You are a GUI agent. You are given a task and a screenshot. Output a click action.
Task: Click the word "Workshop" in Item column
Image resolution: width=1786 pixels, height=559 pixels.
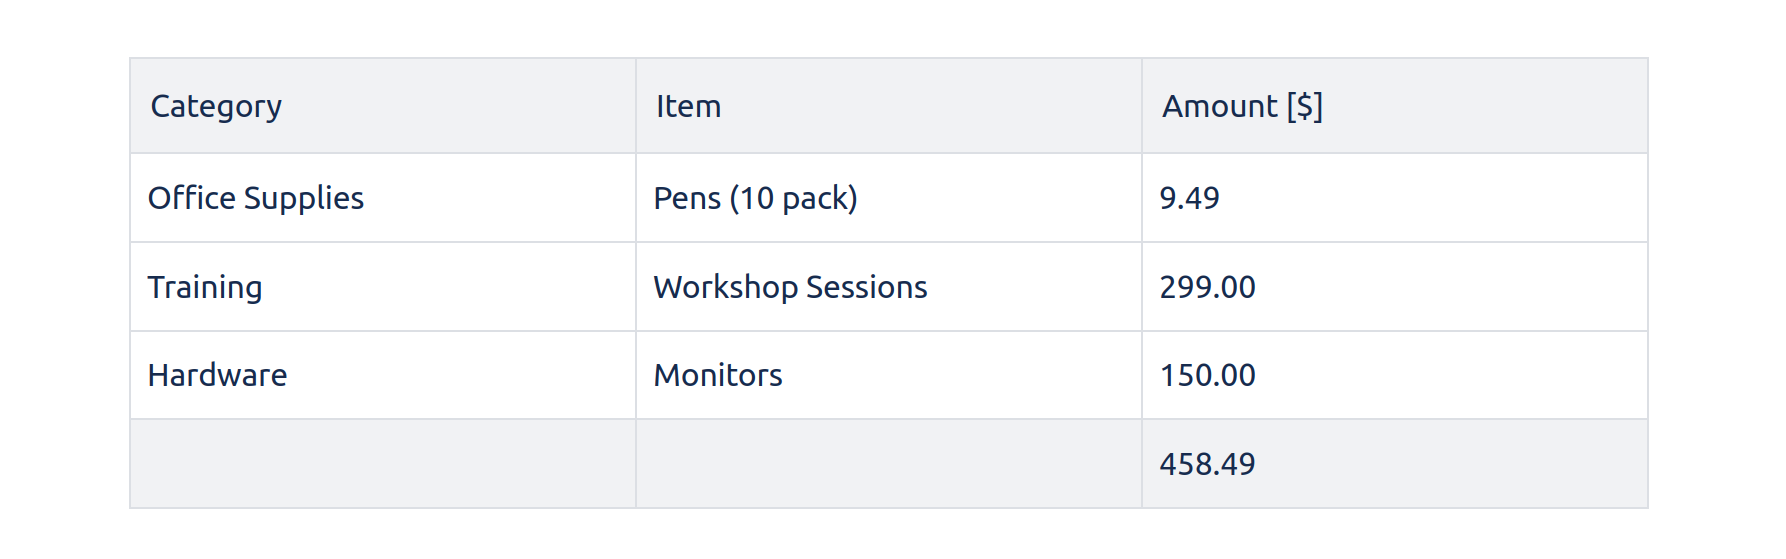point(725,287)
